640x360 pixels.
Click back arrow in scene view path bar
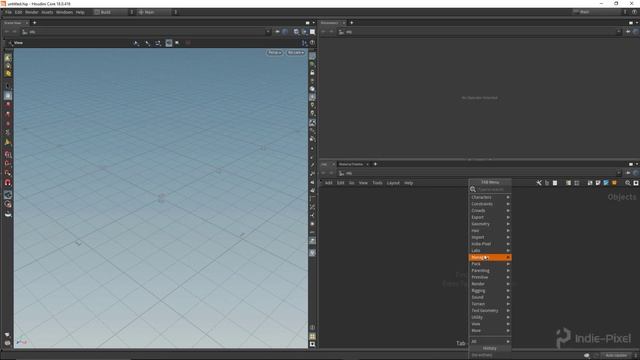tap(7, 32)
